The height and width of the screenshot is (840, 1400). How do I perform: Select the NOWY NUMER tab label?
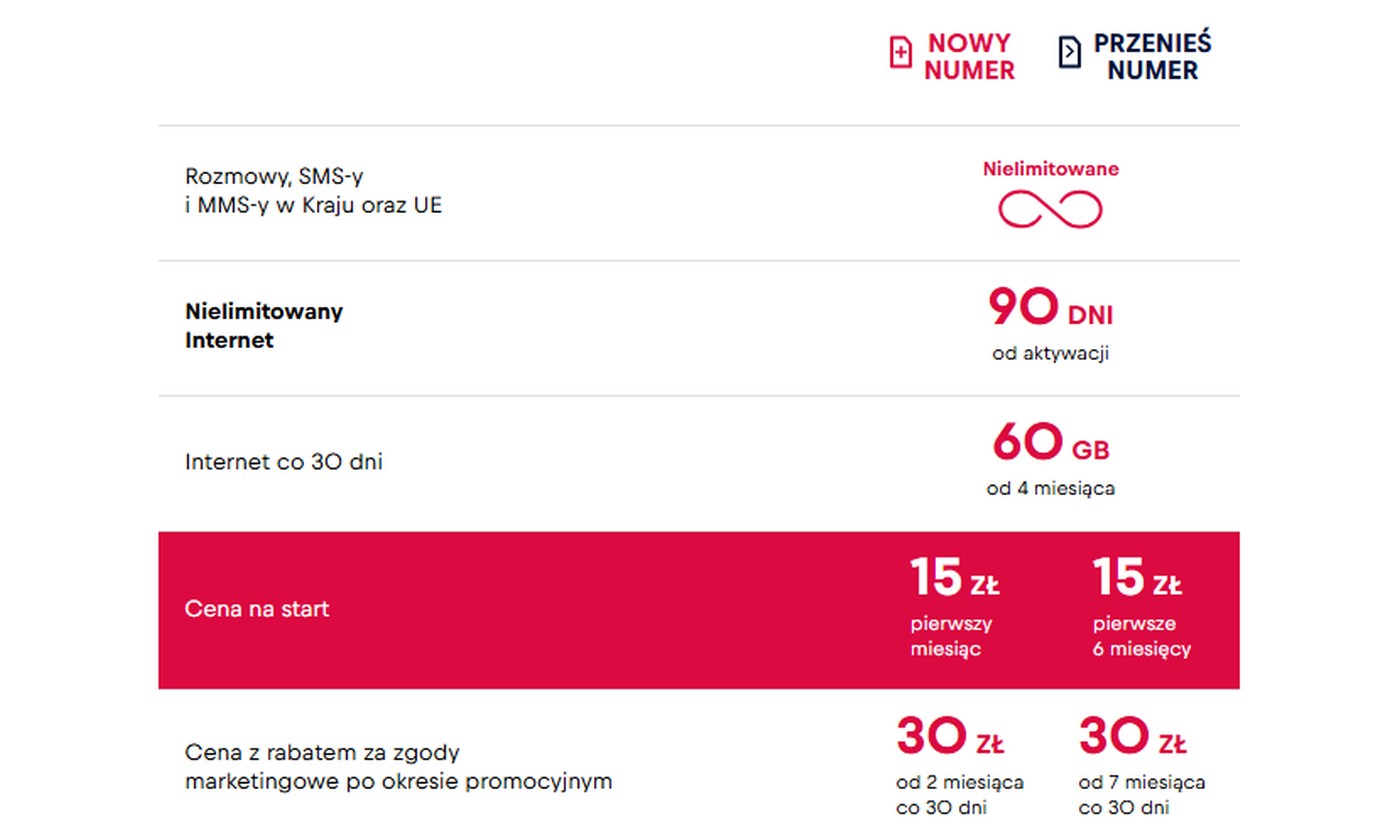968,57
